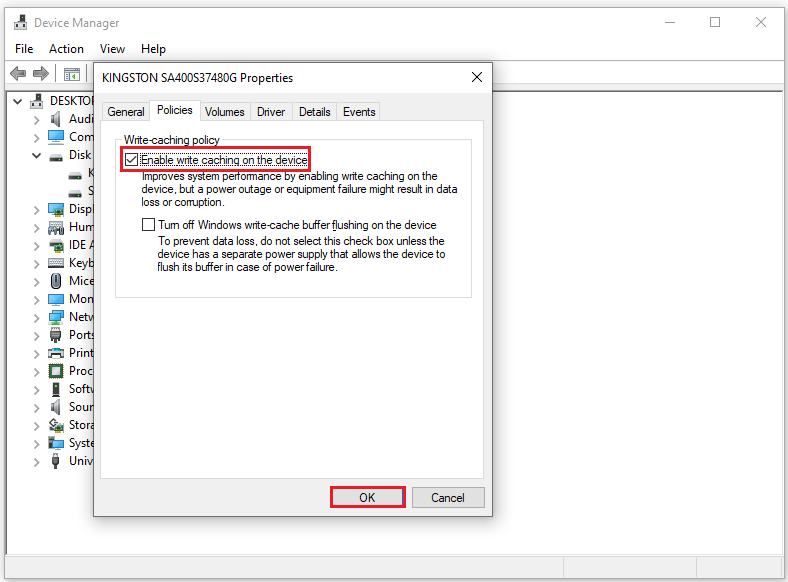Maximize the Device Manager window
The image size is (788, 582).
[715, 22]
